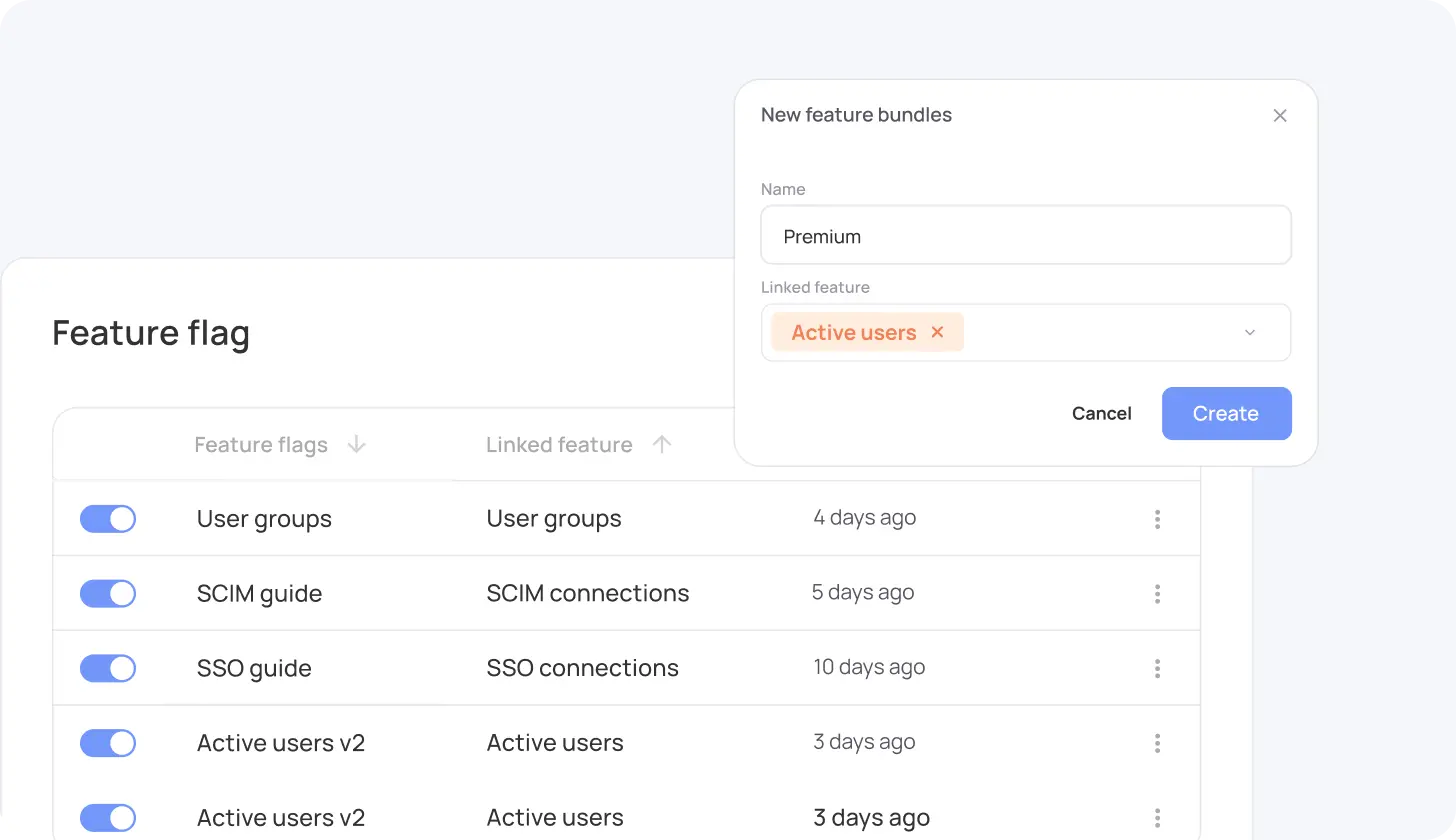Image resolution: width=1456 pixels, height=840 pixels.
Task: Open the bottom Active users v2 row menu
Action: tap(1157, 817)
